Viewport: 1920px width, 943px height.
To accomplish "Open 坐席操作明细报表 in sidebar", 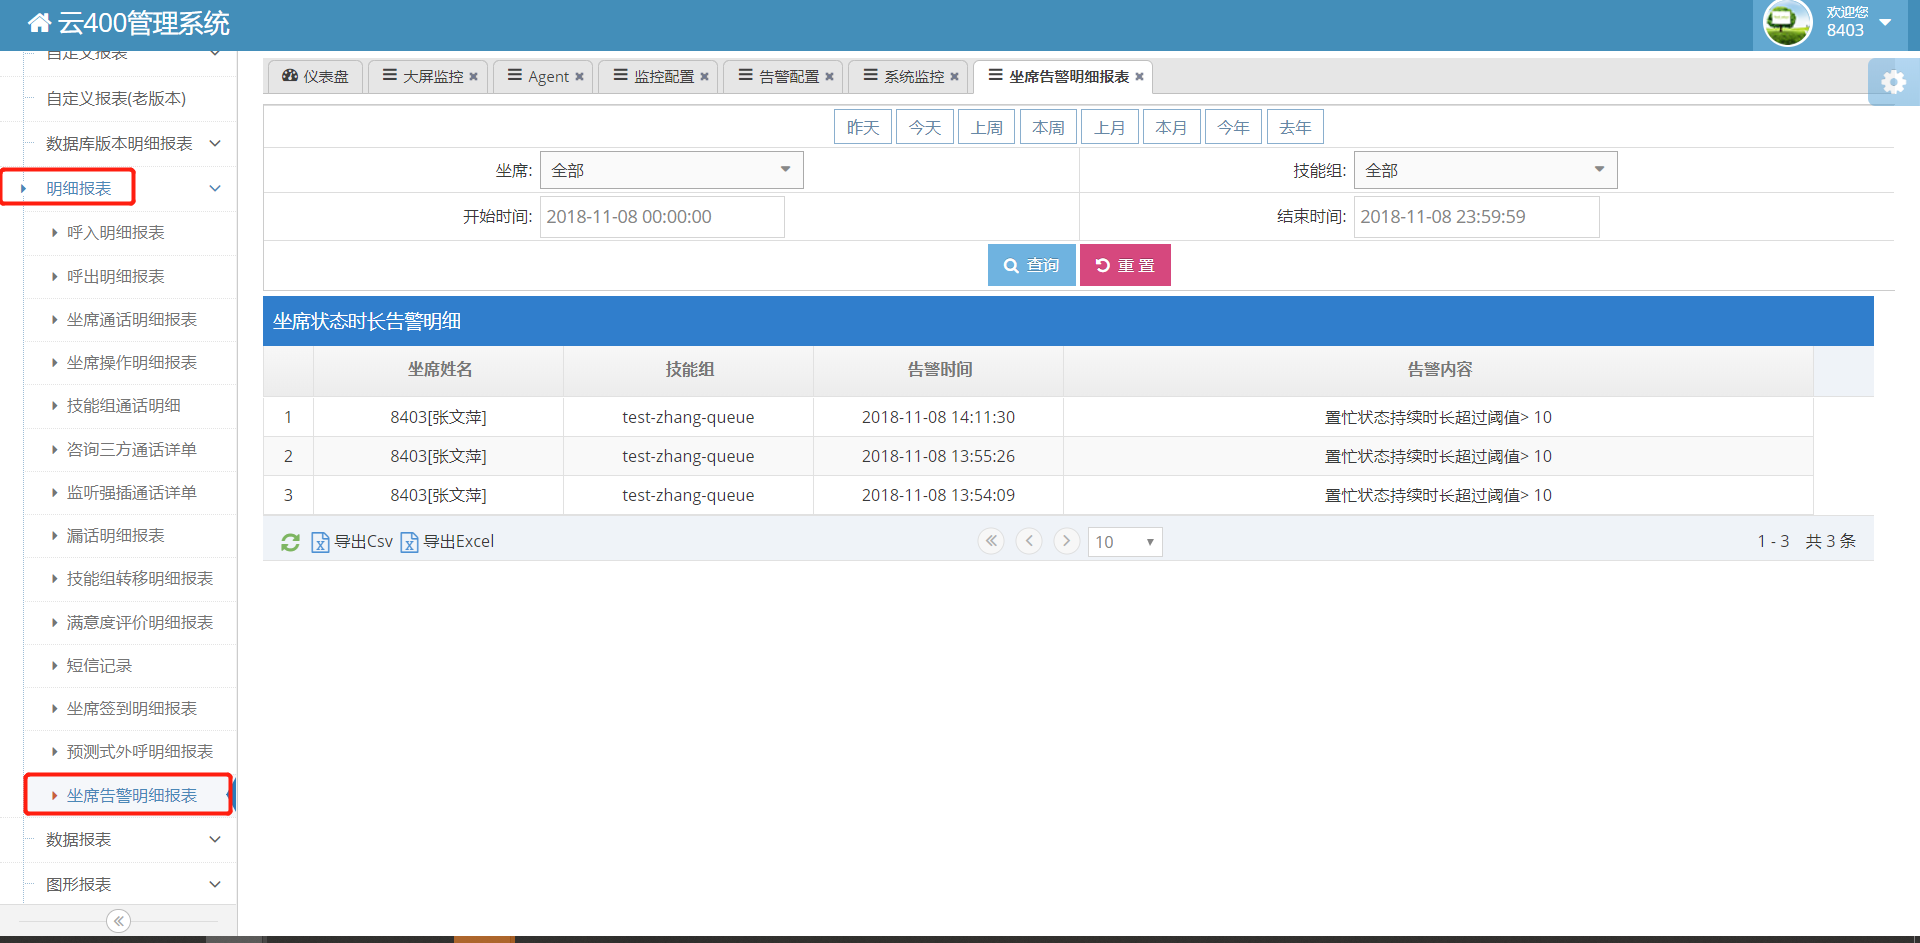I will coord(132,363).
